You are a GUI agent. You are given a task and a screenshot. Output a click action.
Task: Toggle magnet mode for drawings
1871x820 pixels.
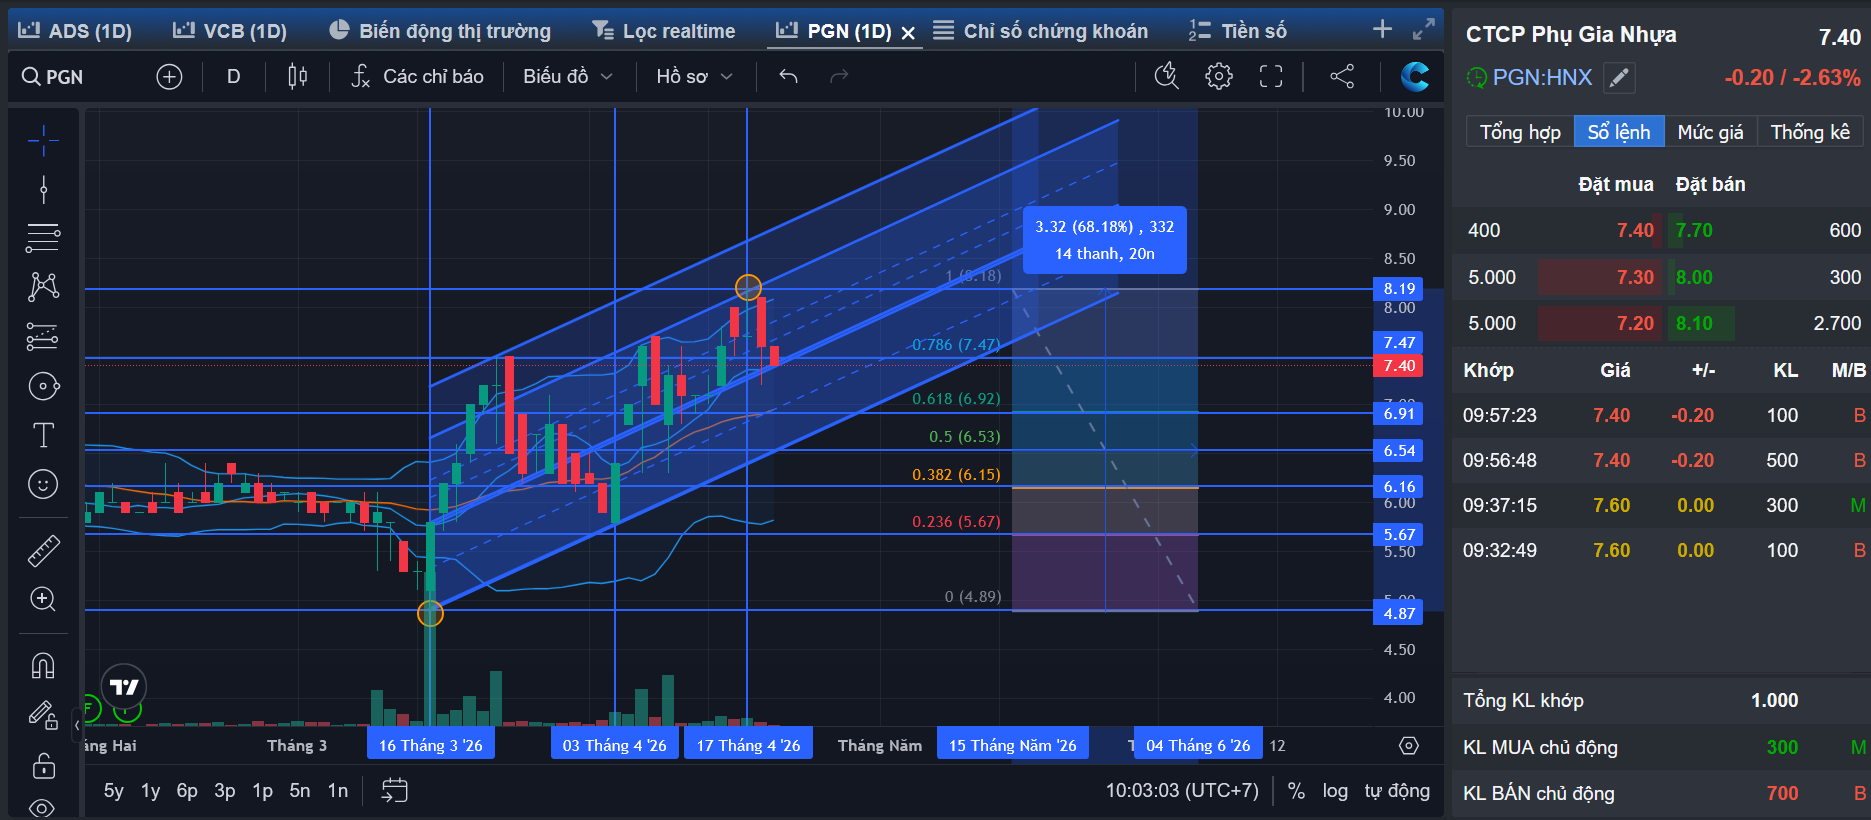coord(43,665)
